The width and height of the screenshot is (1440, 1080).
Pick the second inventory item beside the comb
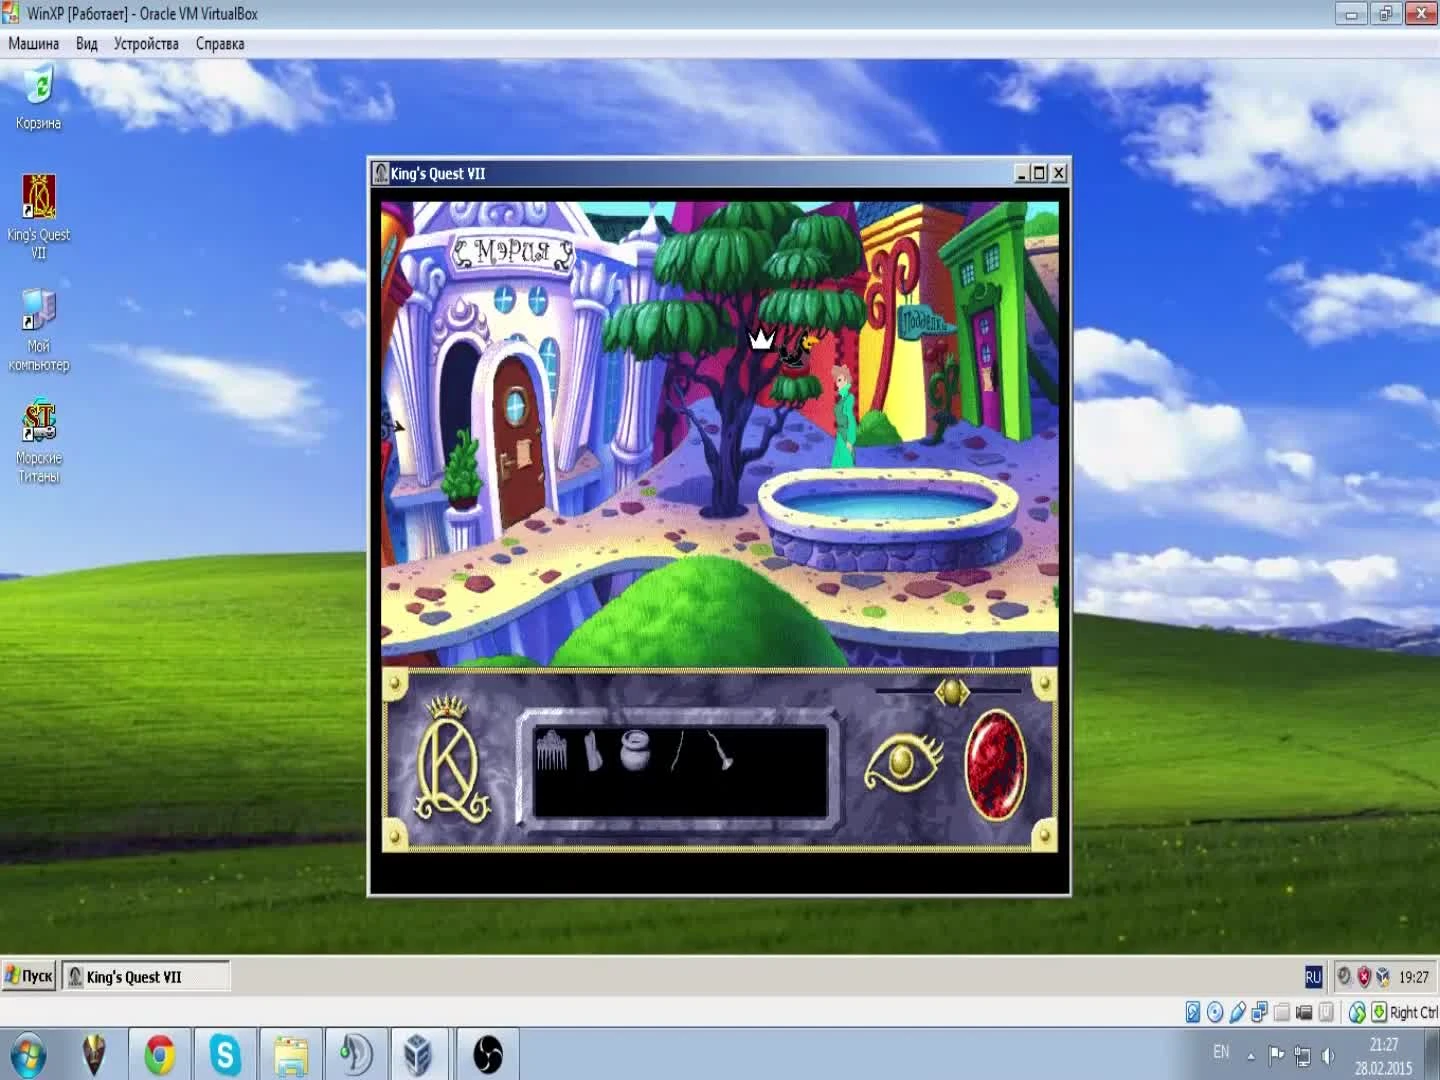[593, 750]
